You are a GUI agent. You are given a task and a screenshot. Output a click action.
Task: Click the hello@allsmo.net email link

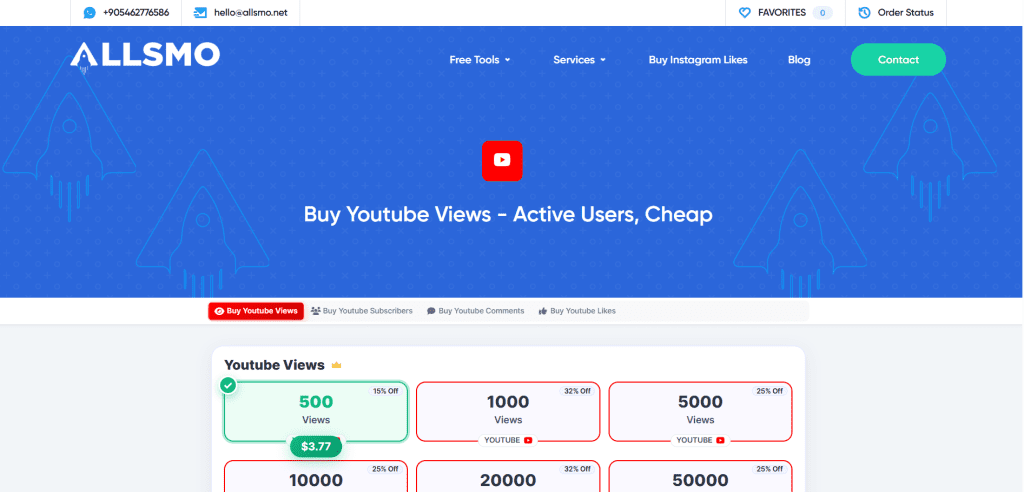click(x=251, y=12)
